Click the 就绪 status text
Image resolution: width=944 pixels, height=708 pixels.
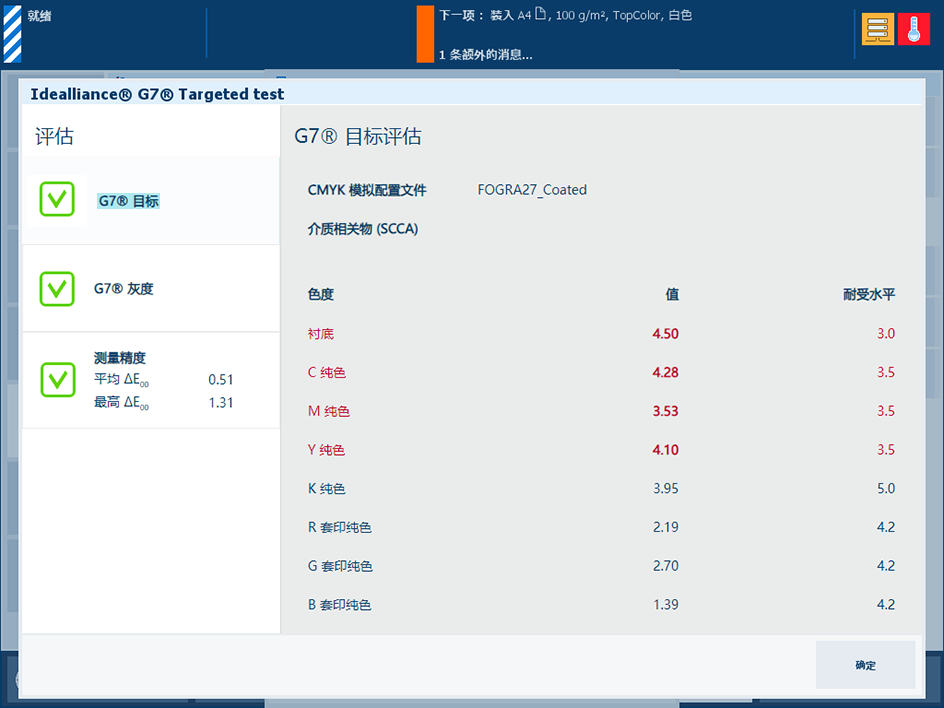coord(39,16)
